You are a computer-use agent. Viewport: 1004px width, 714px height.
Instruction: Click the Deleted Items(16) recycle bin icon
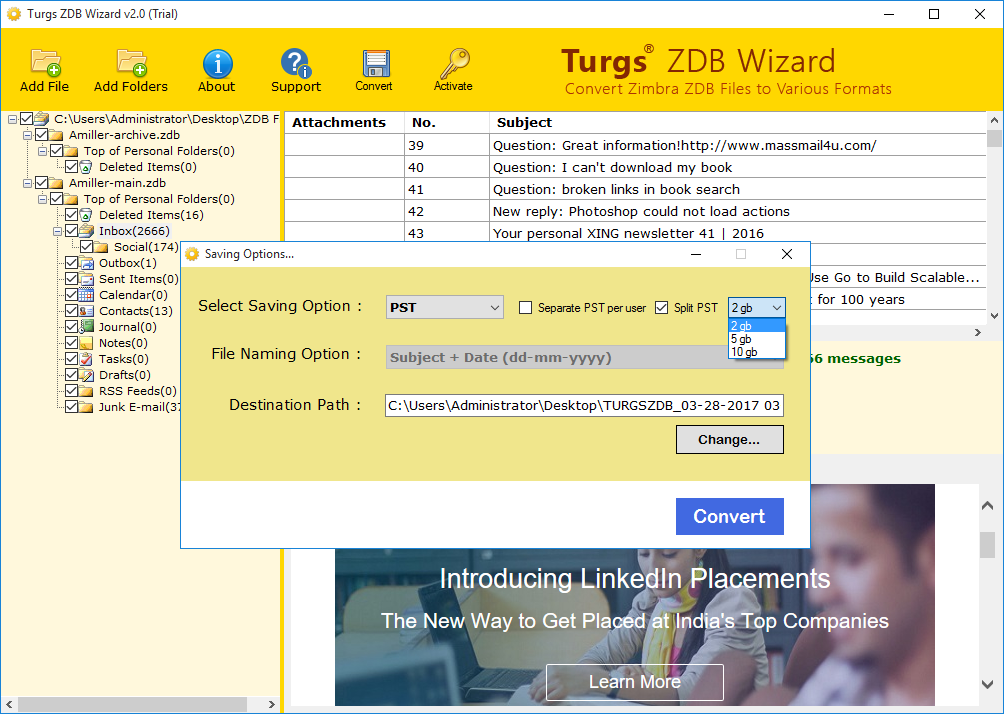click(86, 215)
